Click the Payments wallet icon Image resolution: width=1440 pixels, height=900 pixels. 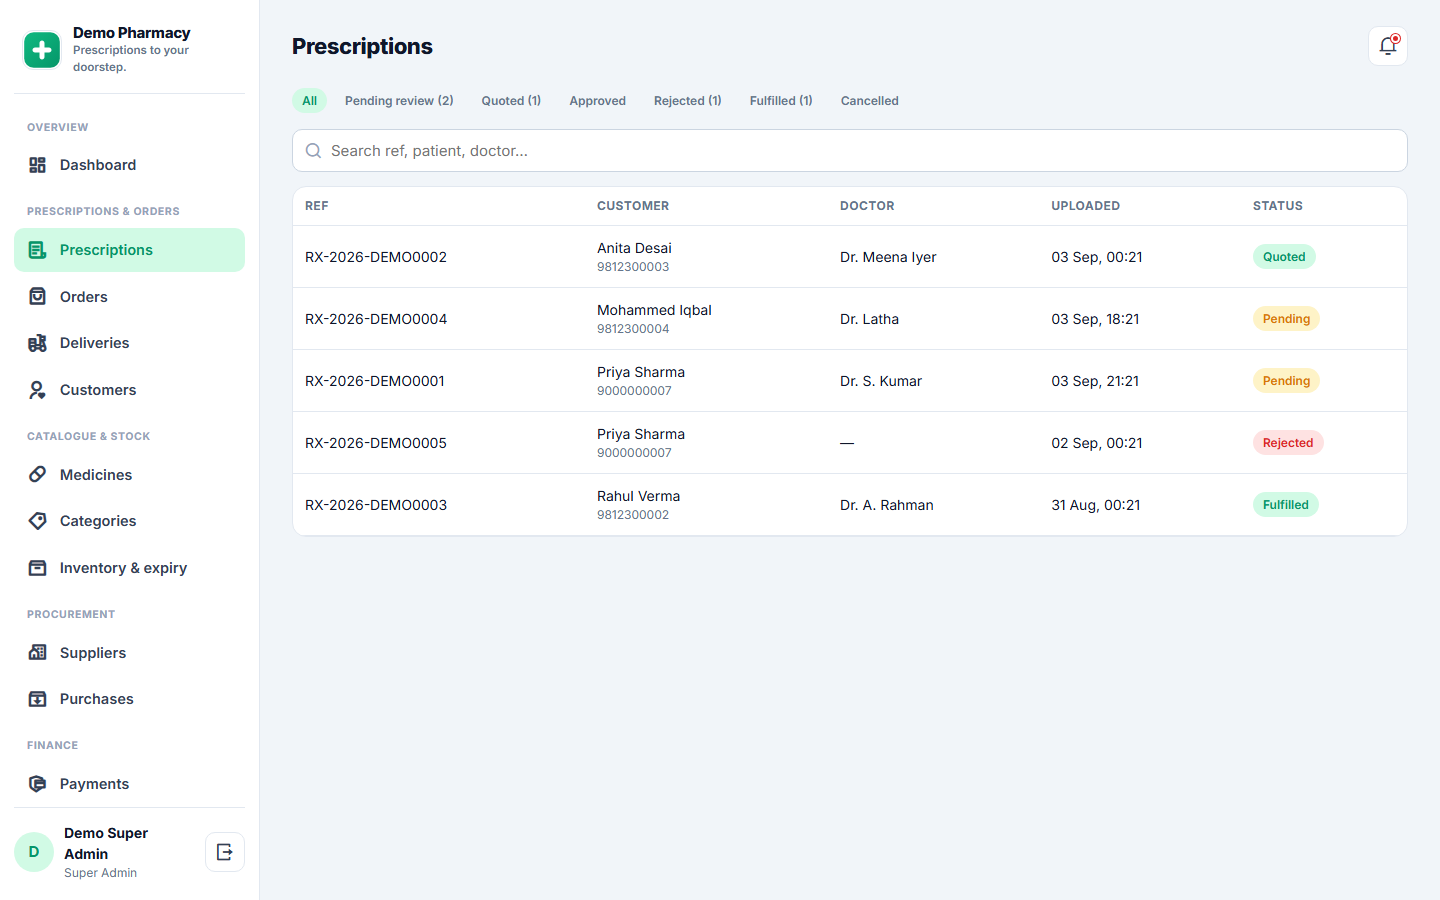37,784
